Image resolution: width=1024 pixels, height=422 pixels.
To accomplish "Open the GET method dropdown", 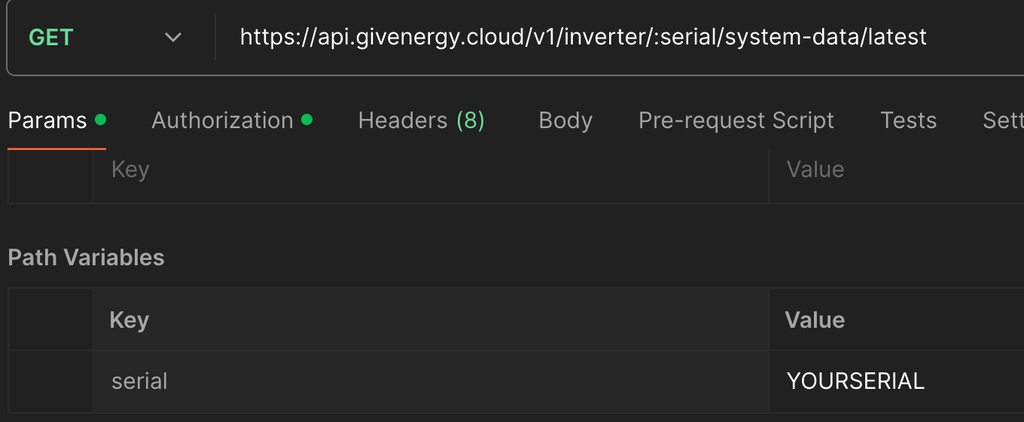I will tap(50, 37).
